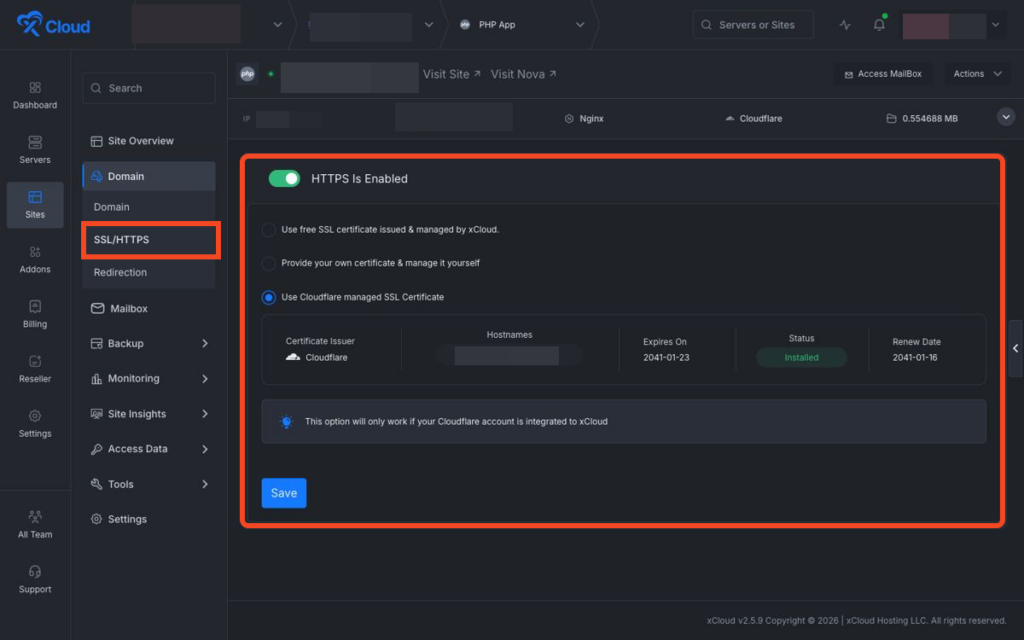The width and height of the screenshot is (1024, 640).
Task: Click the xCloud logo
Action: 53,24
